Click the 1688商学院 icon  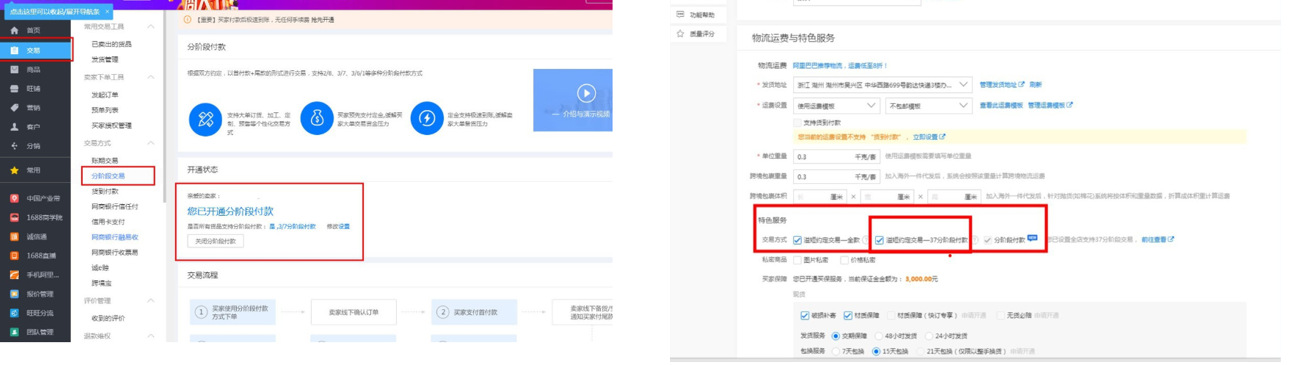tap(14, 217)
